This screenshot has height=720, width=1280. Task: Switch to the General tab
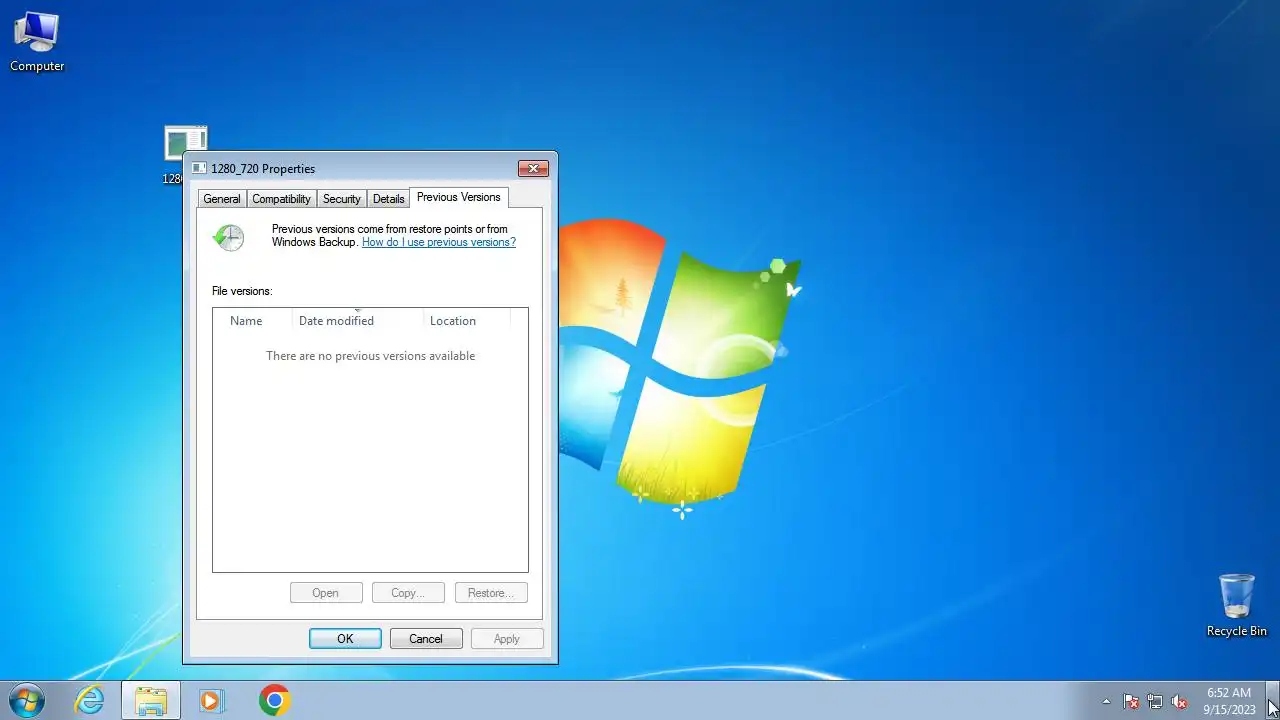point(222,199)
